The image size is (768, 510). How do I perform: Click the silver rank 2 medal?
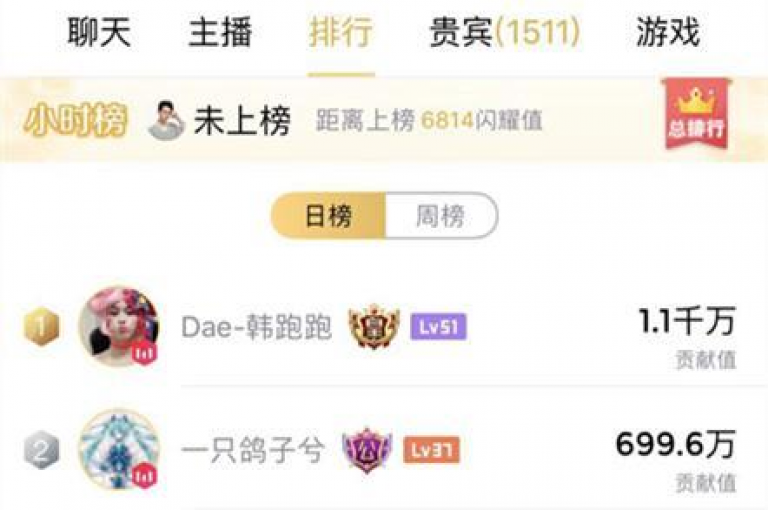pos(42,450)
